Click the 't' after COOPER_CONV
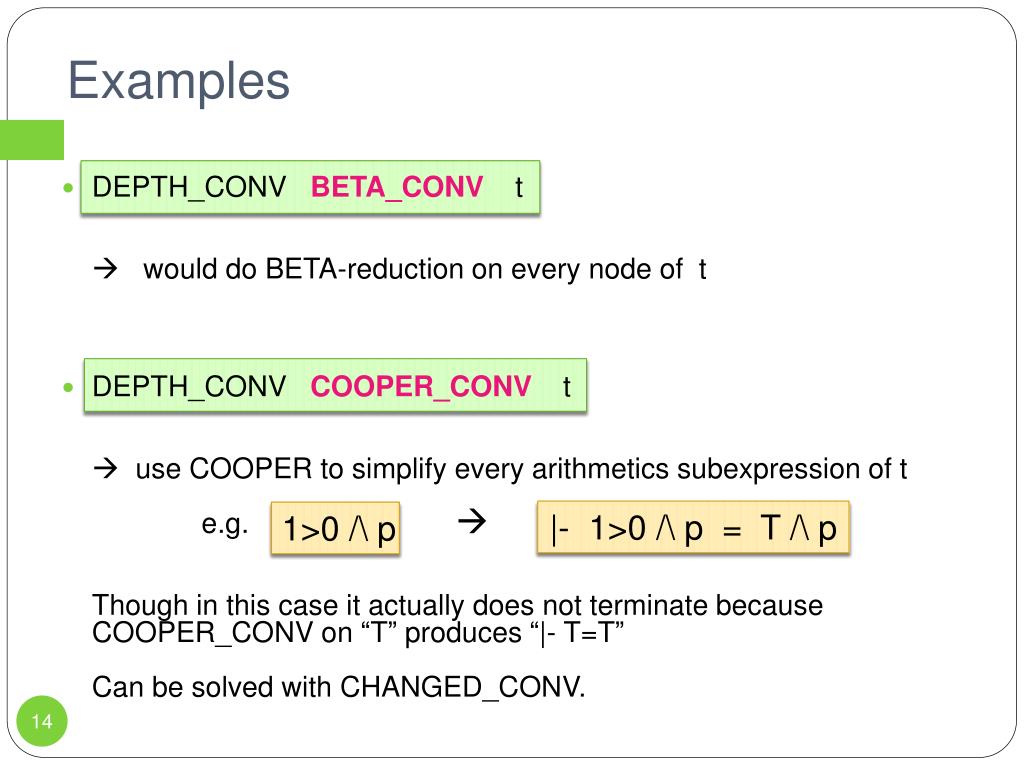The width and height of the screenshot is (1024, 768). click(566, 387)
